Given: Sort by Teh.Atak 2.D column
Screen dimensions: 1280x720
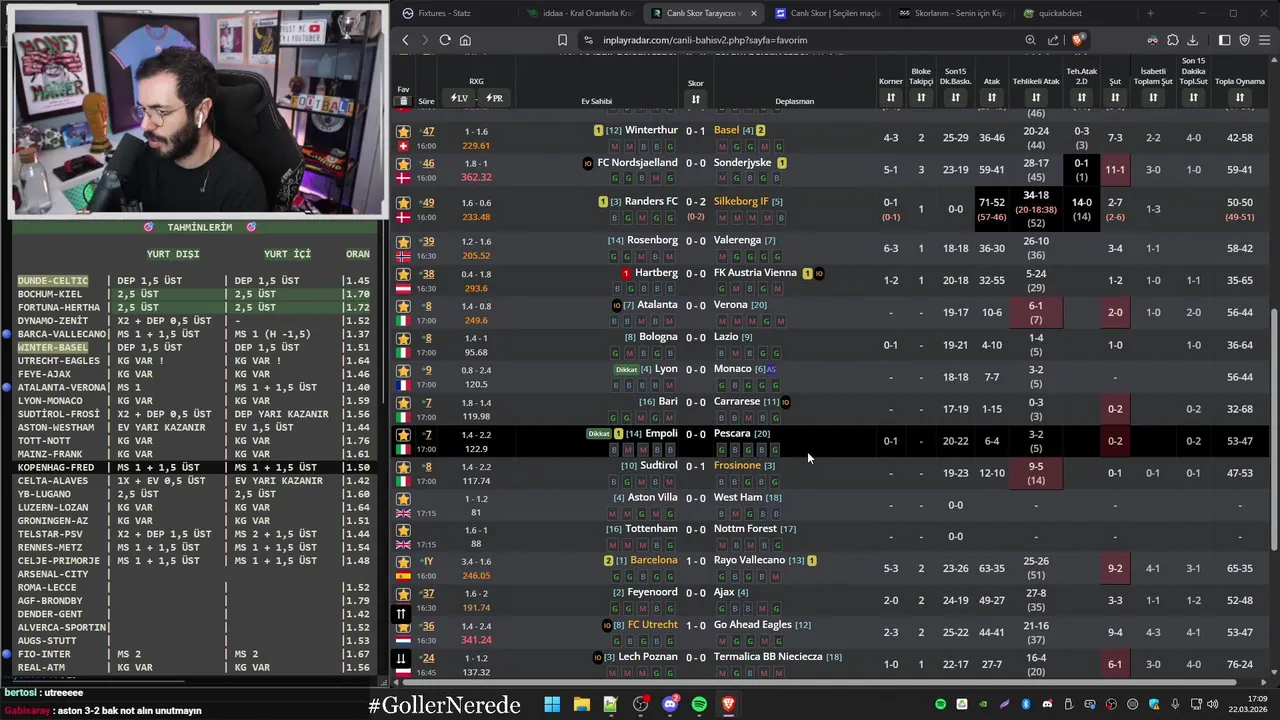Looking at the screenshot, I should tap(1081, 97).
